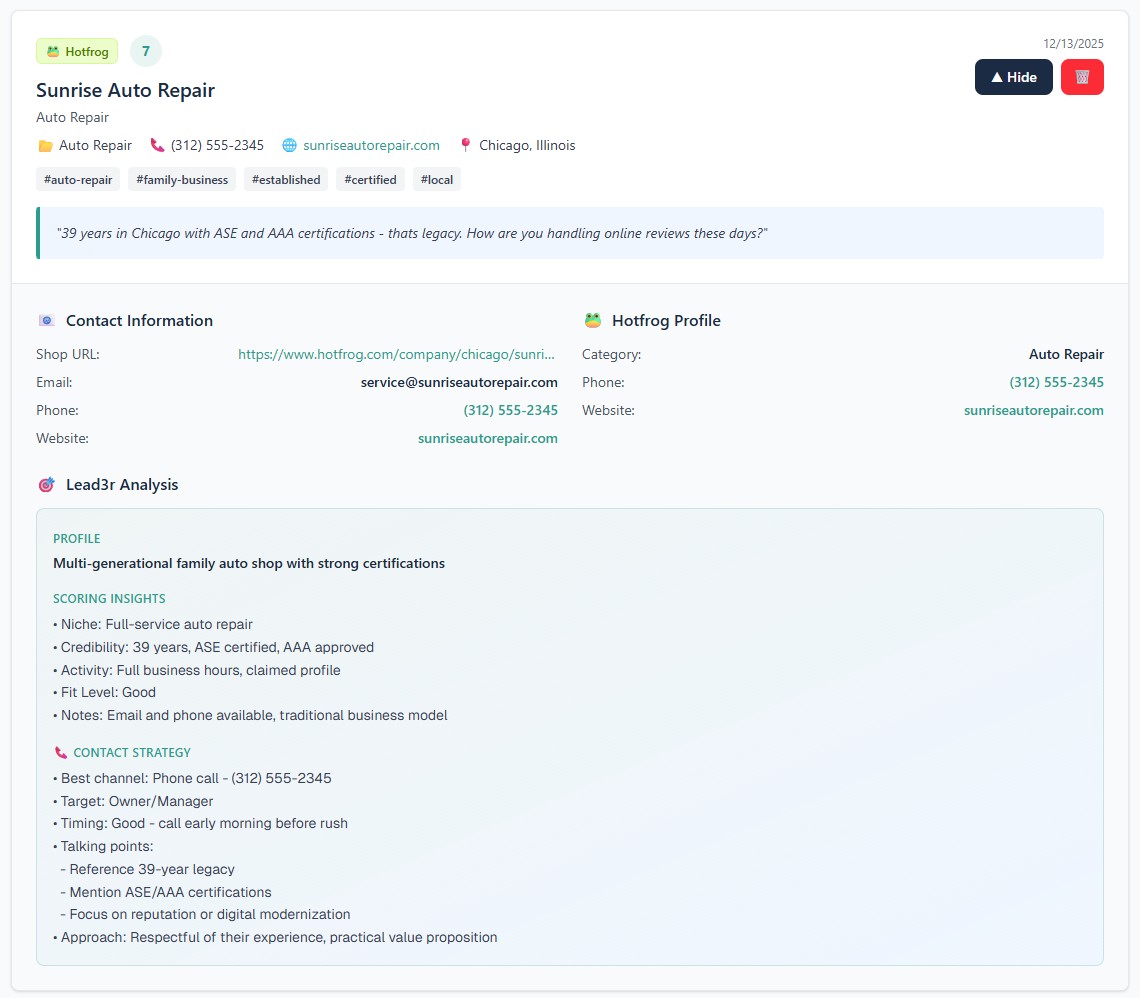This screenshot has width=1140, height=998.
Task: Select the #family-business tag
Action: click(x=183, y=180)
